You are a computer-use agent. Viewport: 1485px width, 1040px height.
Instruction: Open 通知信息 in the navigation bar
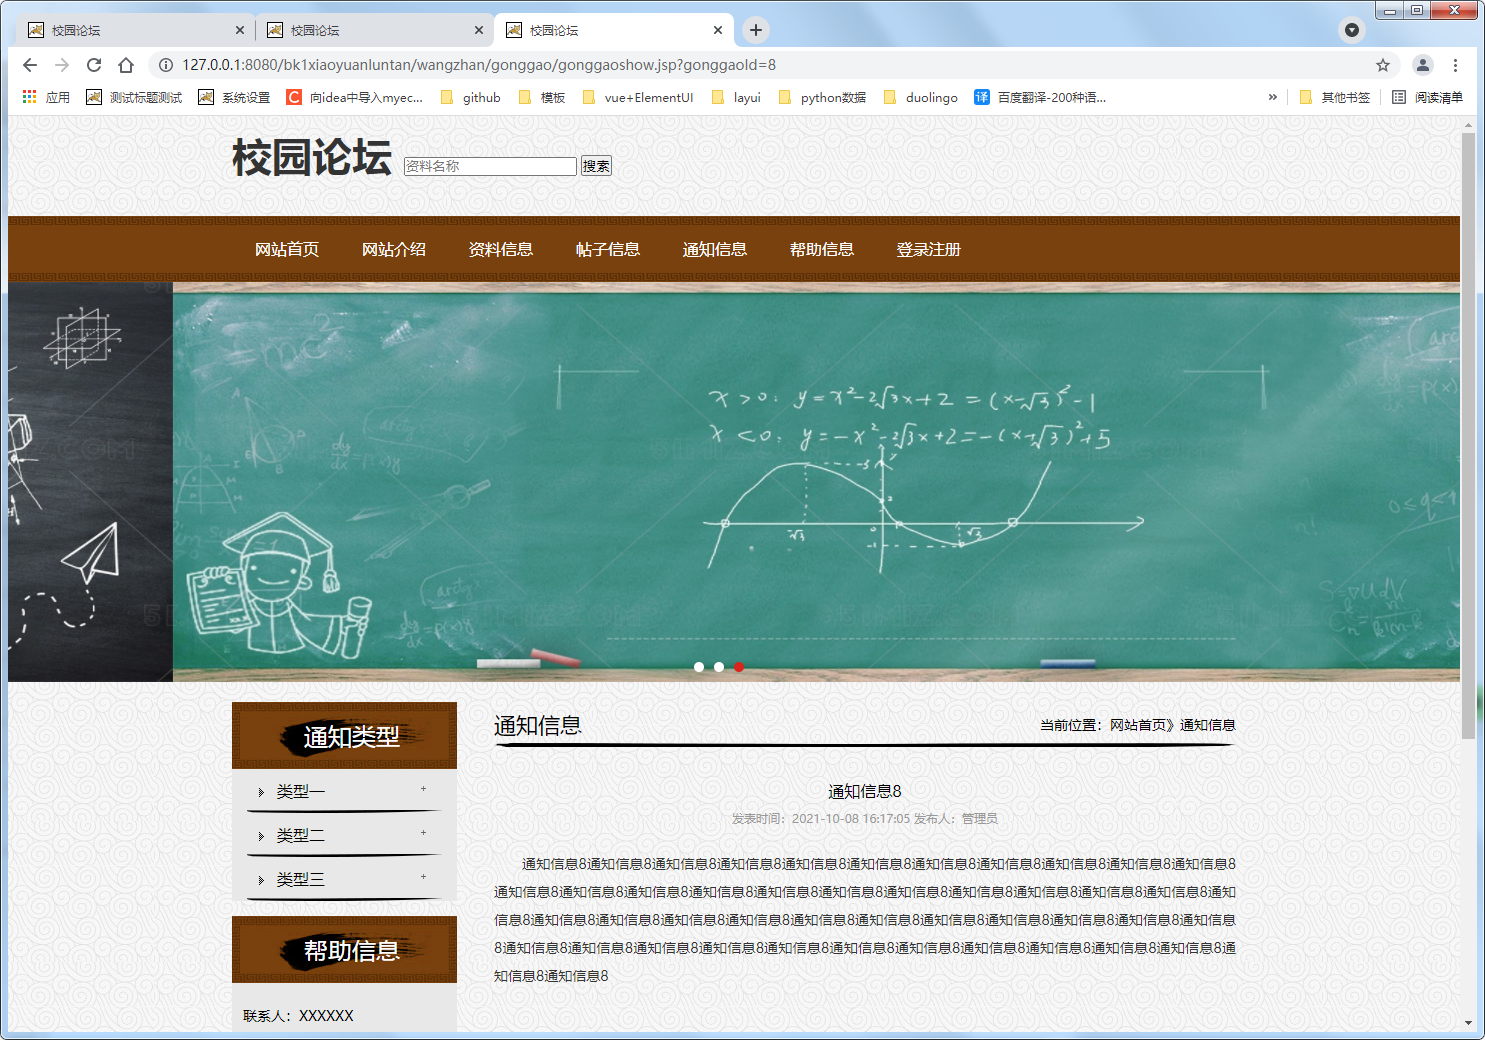pos(715,249)
